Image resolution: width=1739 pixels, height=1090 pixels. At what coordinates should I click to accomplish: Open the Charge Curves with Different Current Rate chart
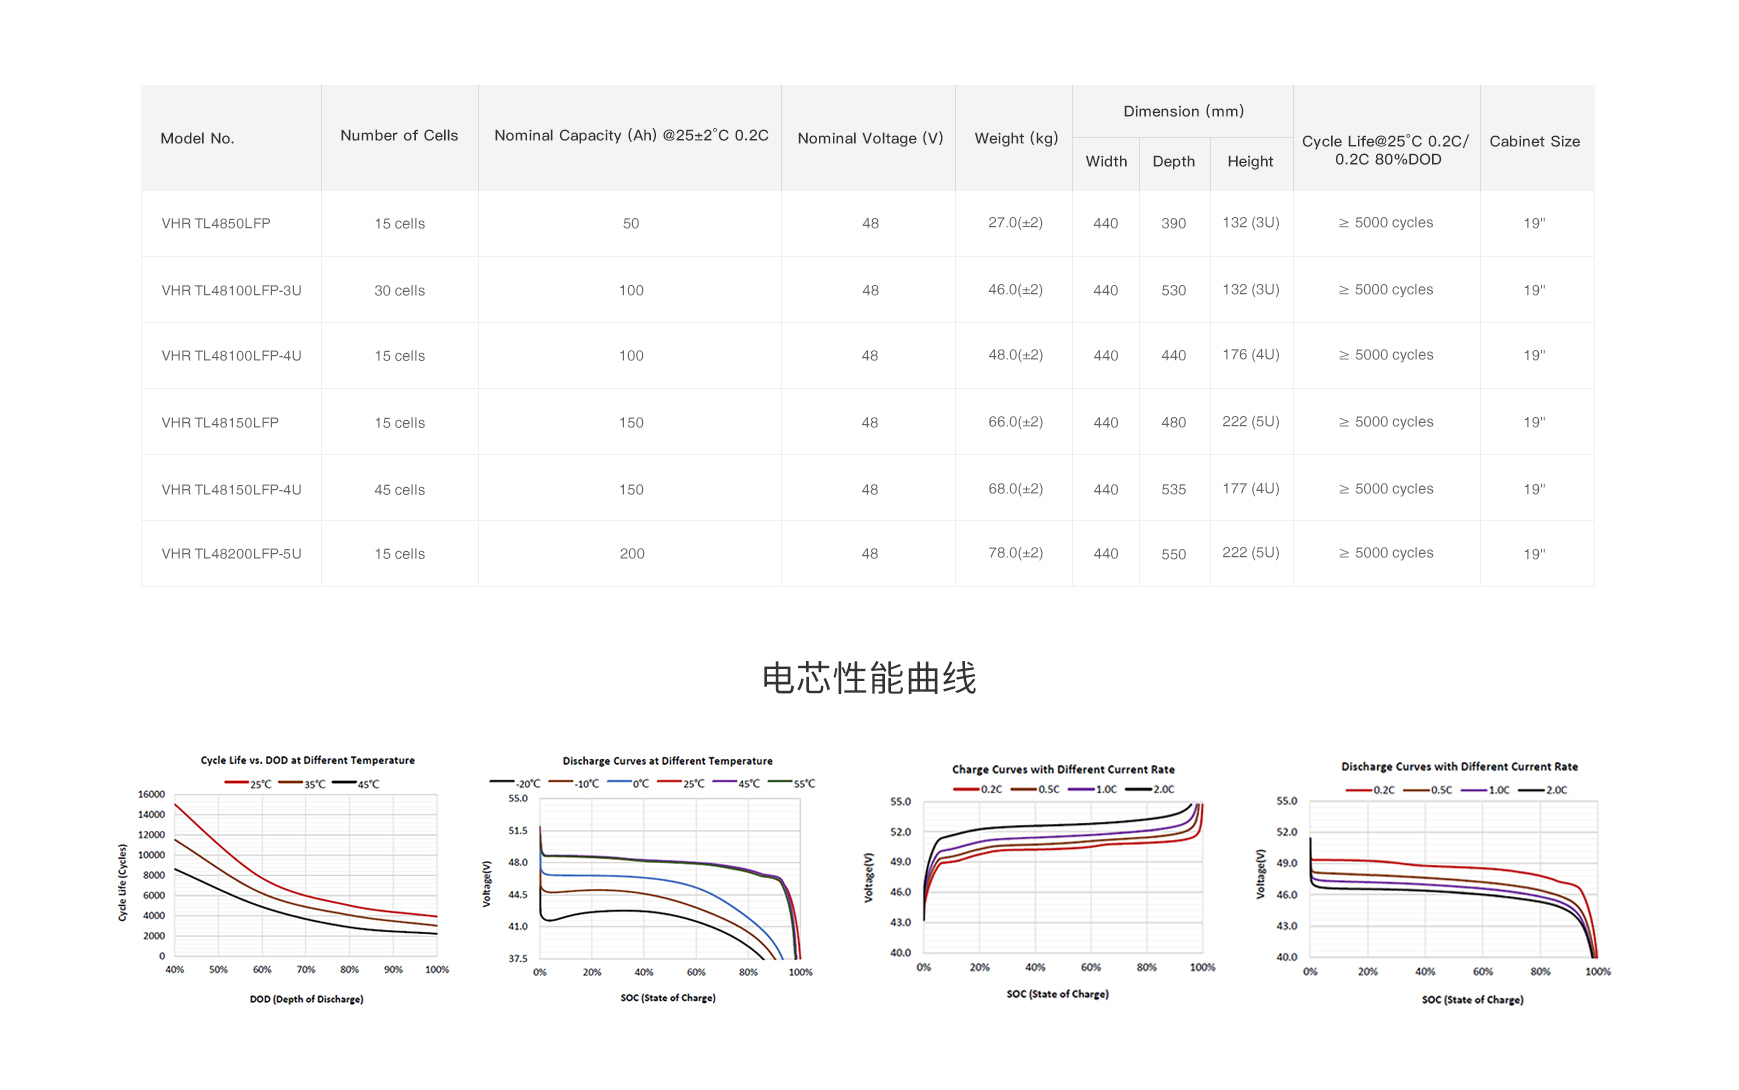[1040, 883]
